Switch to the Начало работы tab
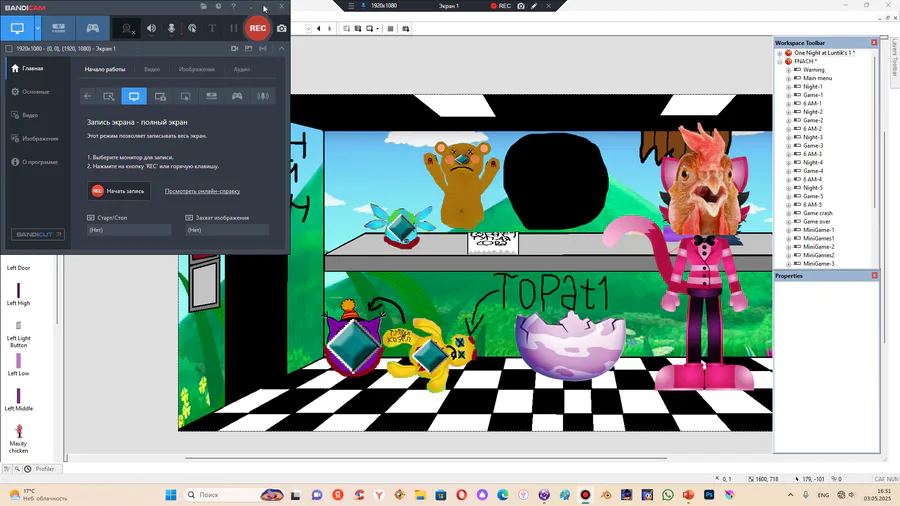The image size is (900, 506). pyautogui.click(x=105, y=69)
